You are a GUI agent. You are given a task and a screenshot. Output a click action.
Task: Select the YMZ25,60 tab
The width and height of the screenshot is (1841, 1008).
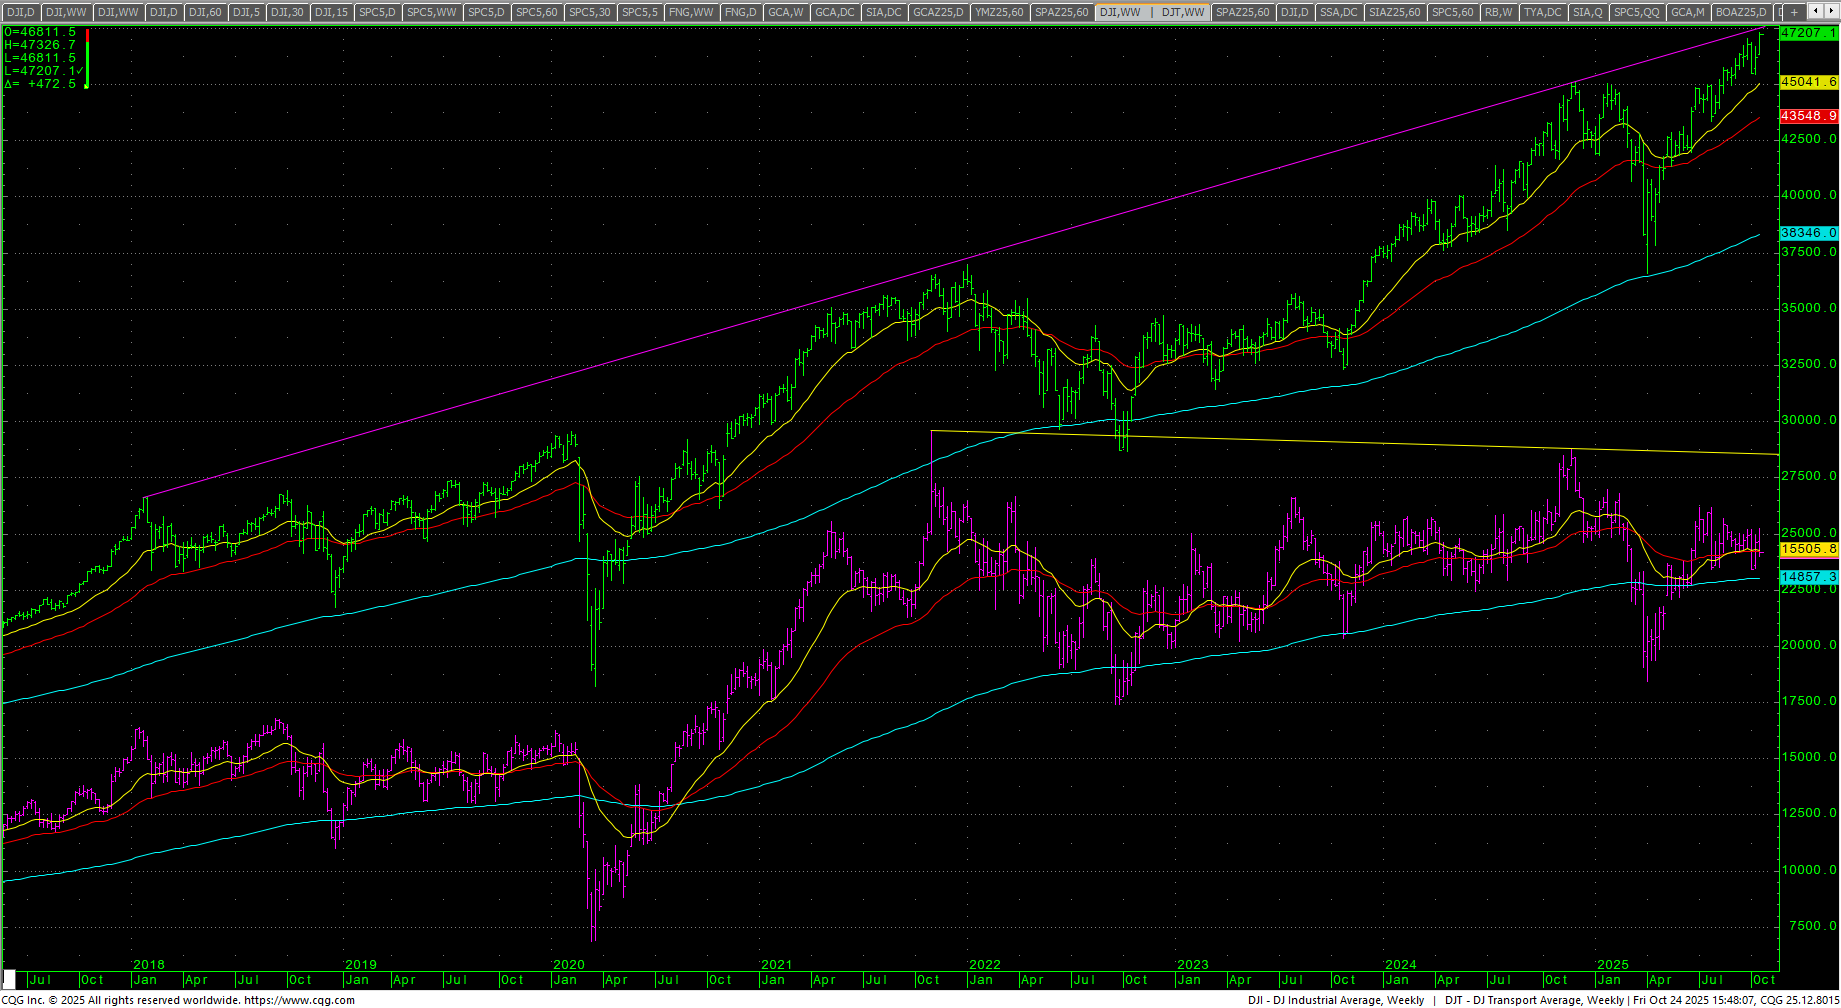(999, 12)
